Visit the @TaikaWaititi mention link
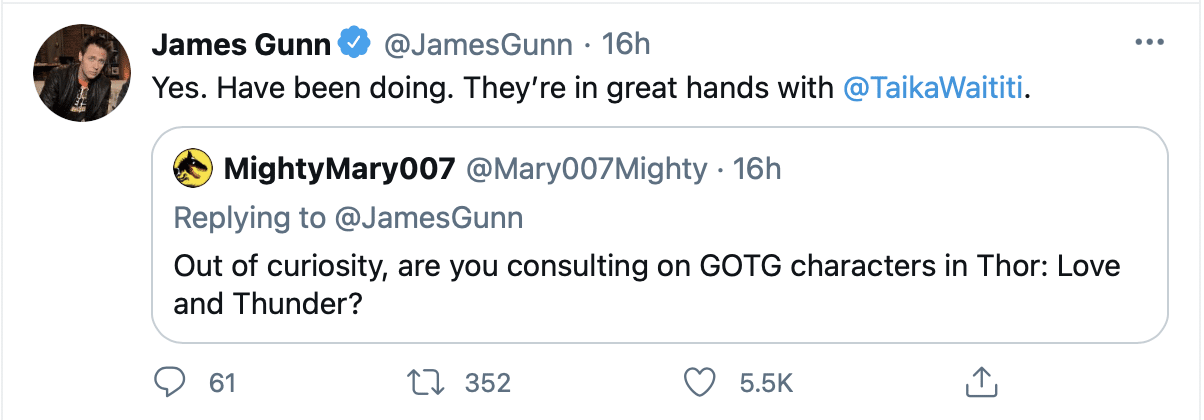Screen dimensions: 1204x420 [x=933, y=89]
